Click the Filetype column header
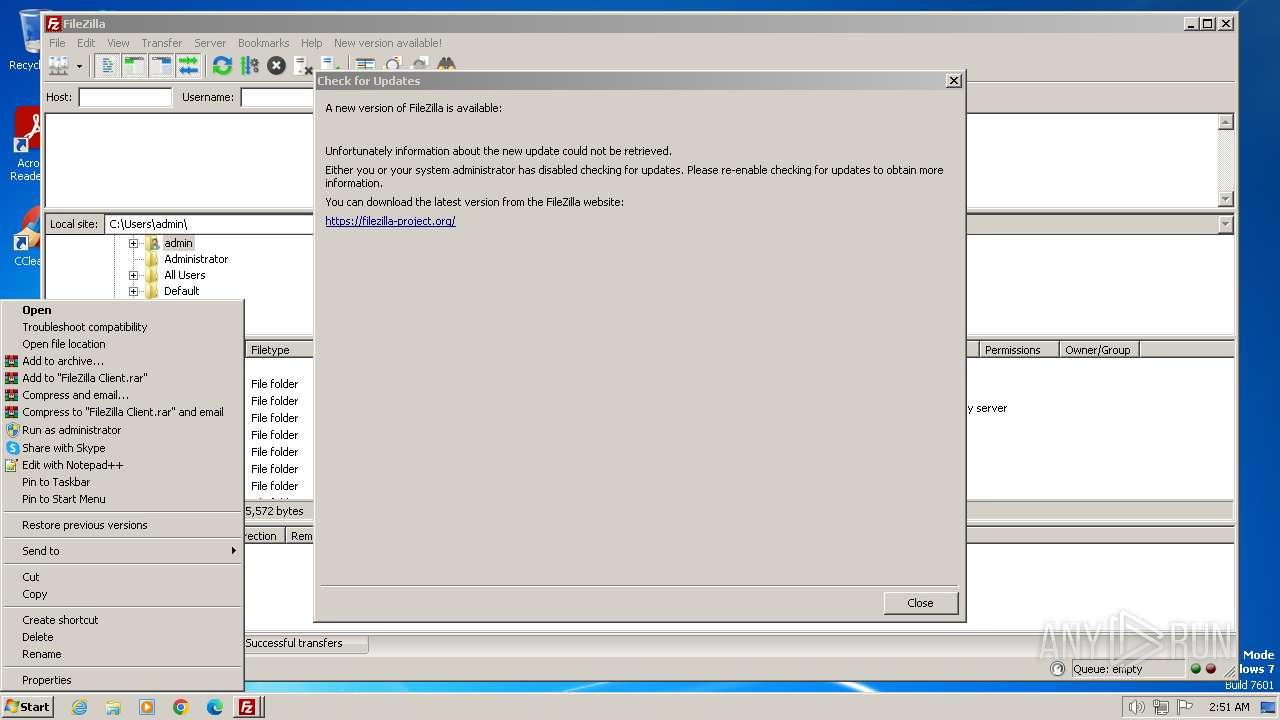The height and width of the screenshot is (720, 1280). [279, 350]
